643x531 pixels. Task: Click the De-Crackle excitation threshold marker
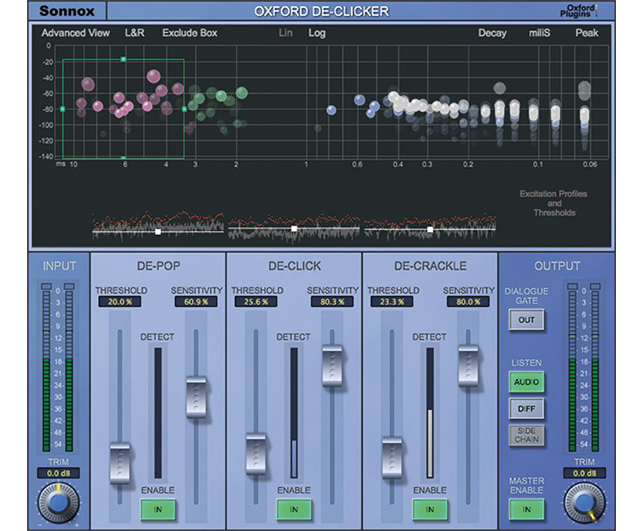pos(430,230)
